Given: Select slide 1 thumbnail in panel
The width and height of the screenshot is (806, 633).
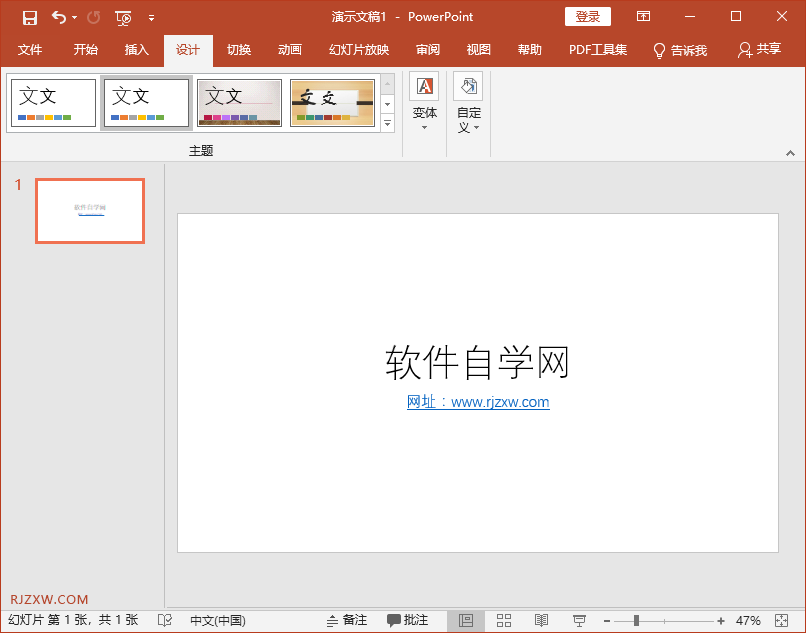Looking at the screenshot, I should 89,210.
